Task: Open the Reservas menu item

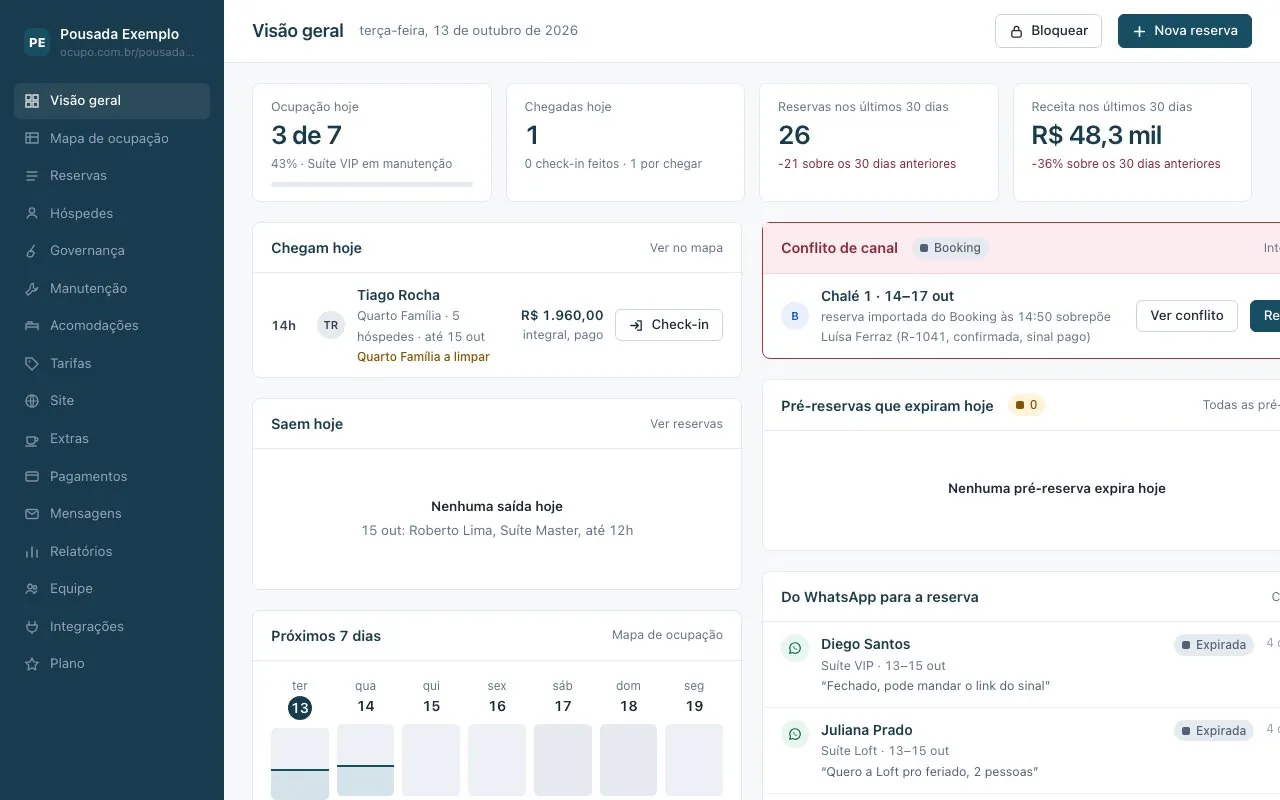Action: [112, 176]
